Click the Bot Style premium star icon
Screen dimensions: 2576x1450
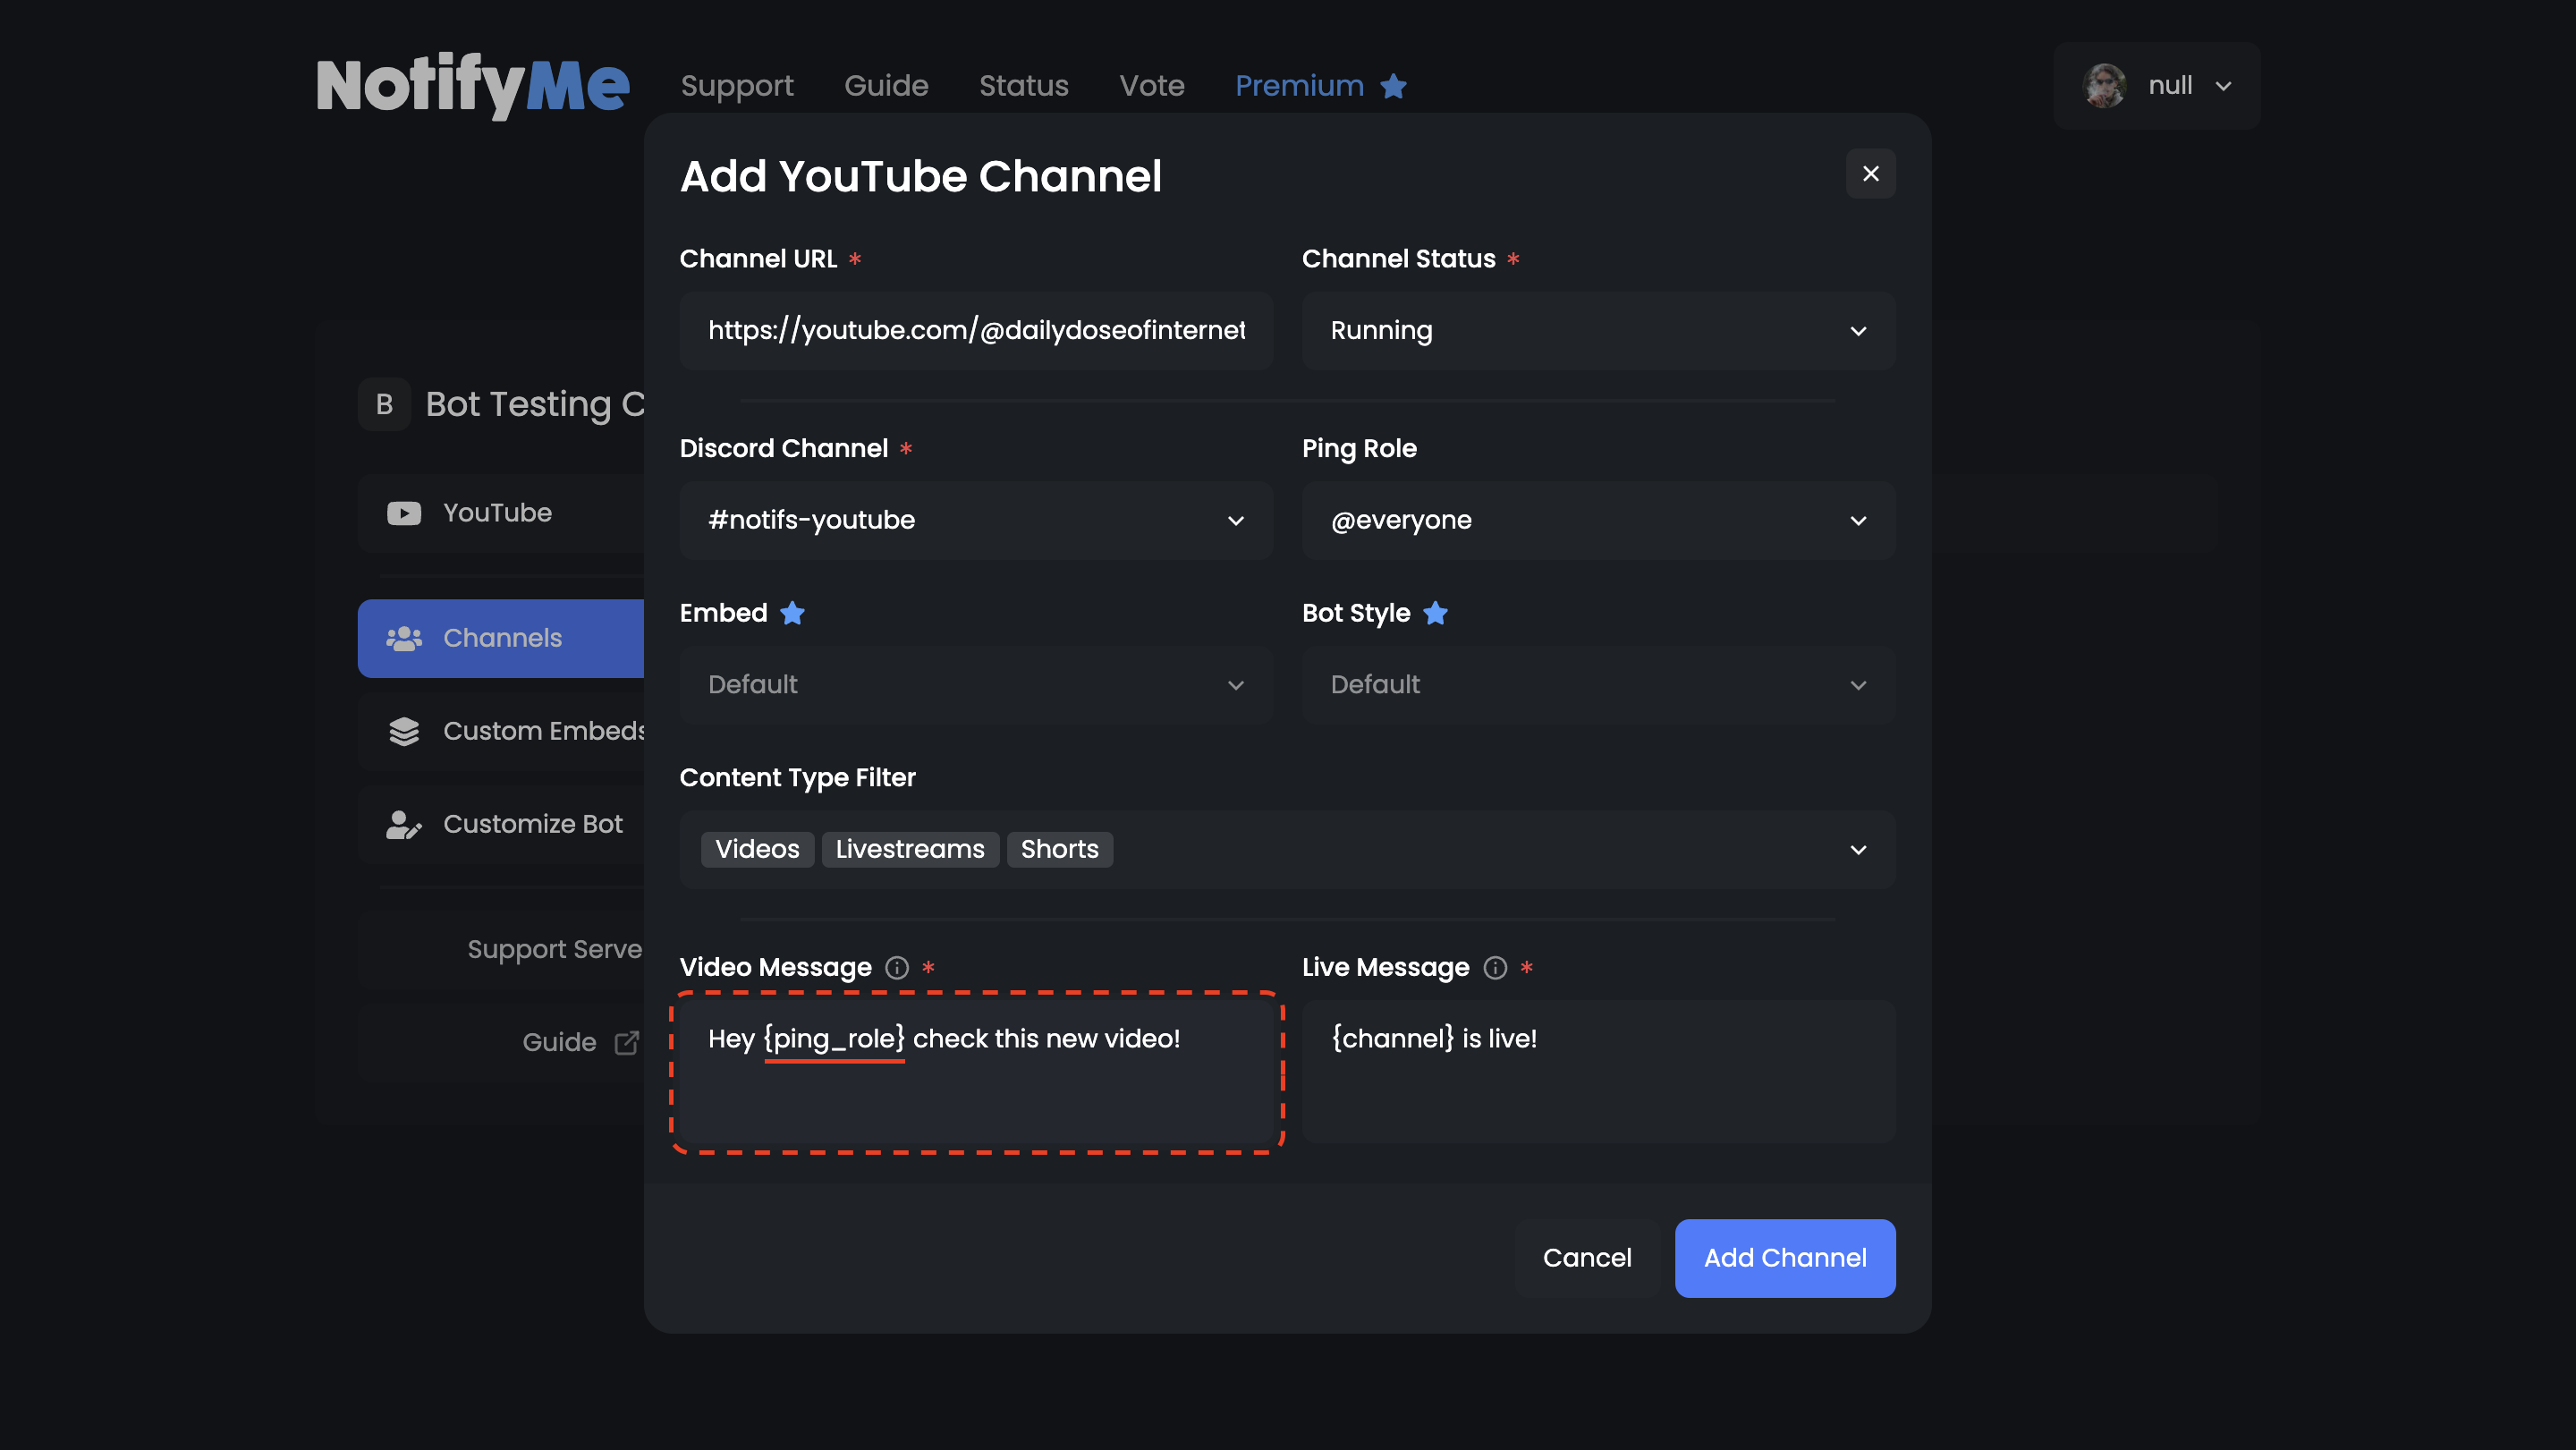click(1435, 613)
